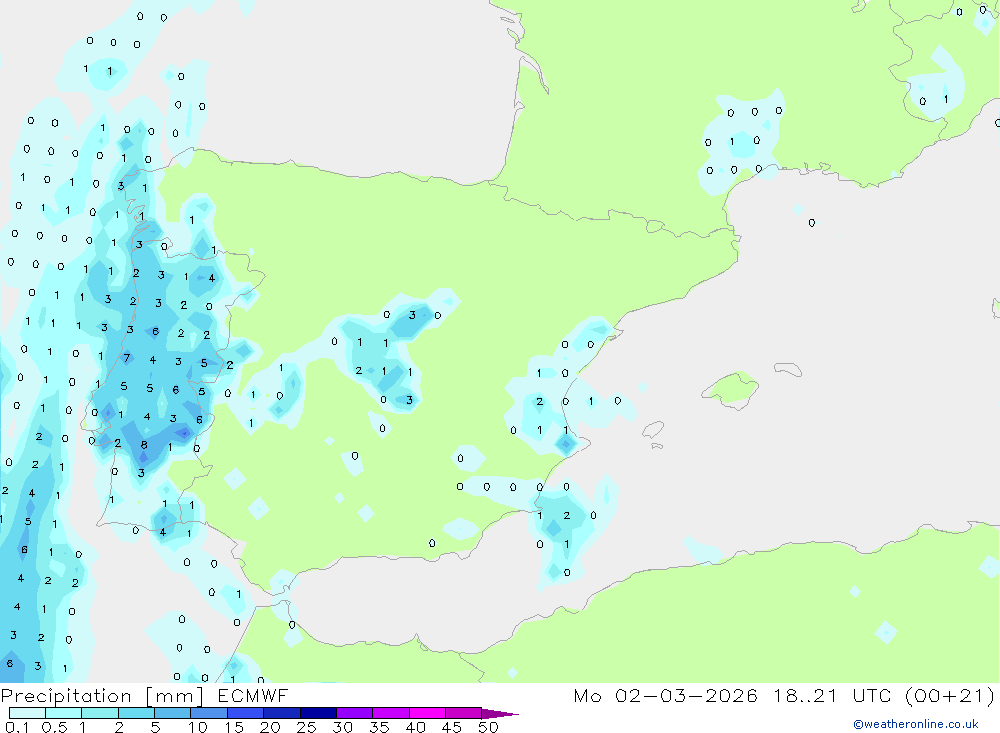Click the 35–40 mm legend swatch
The height and width of the screenshot is (733, 1000).
[391, 713]
